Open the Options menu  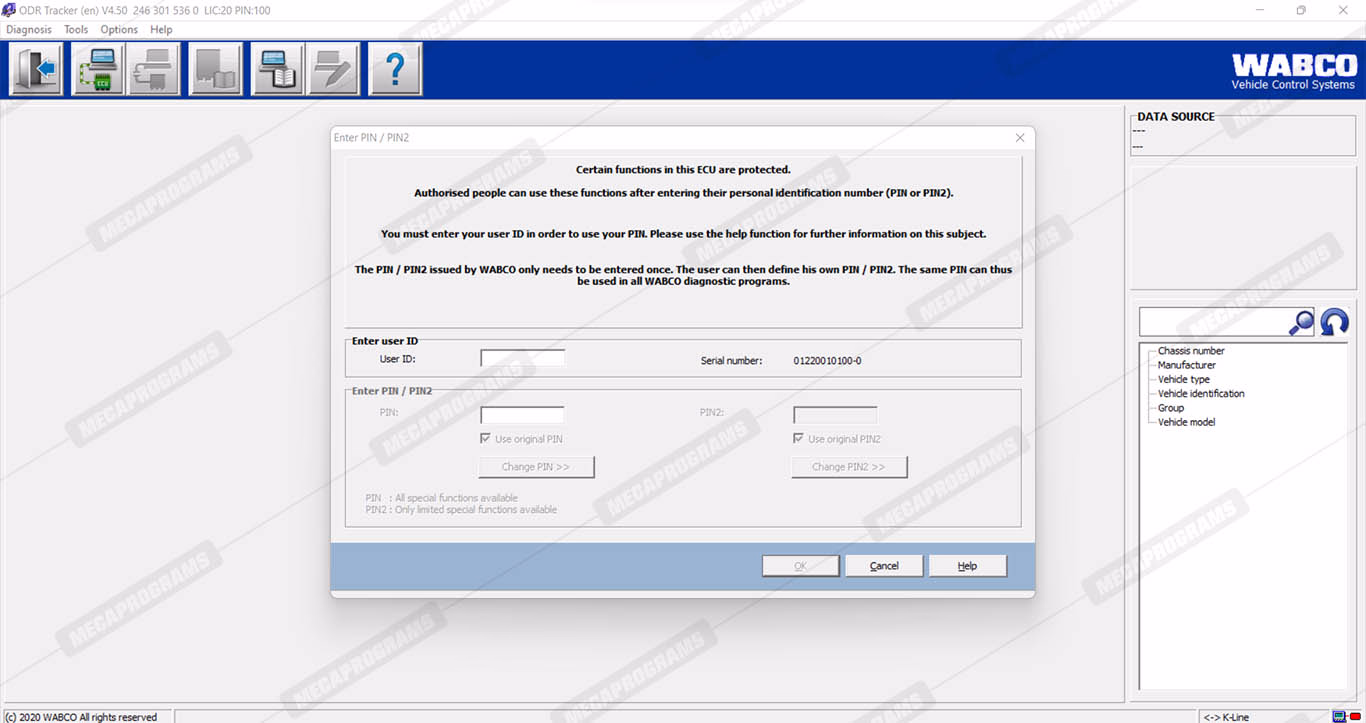(x=119, y=30)
